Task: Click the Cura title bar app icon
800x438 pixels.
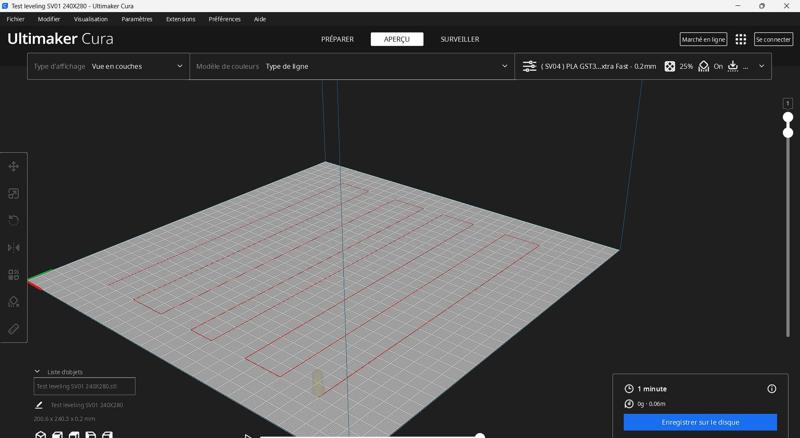Action: (x=5, y=6)
